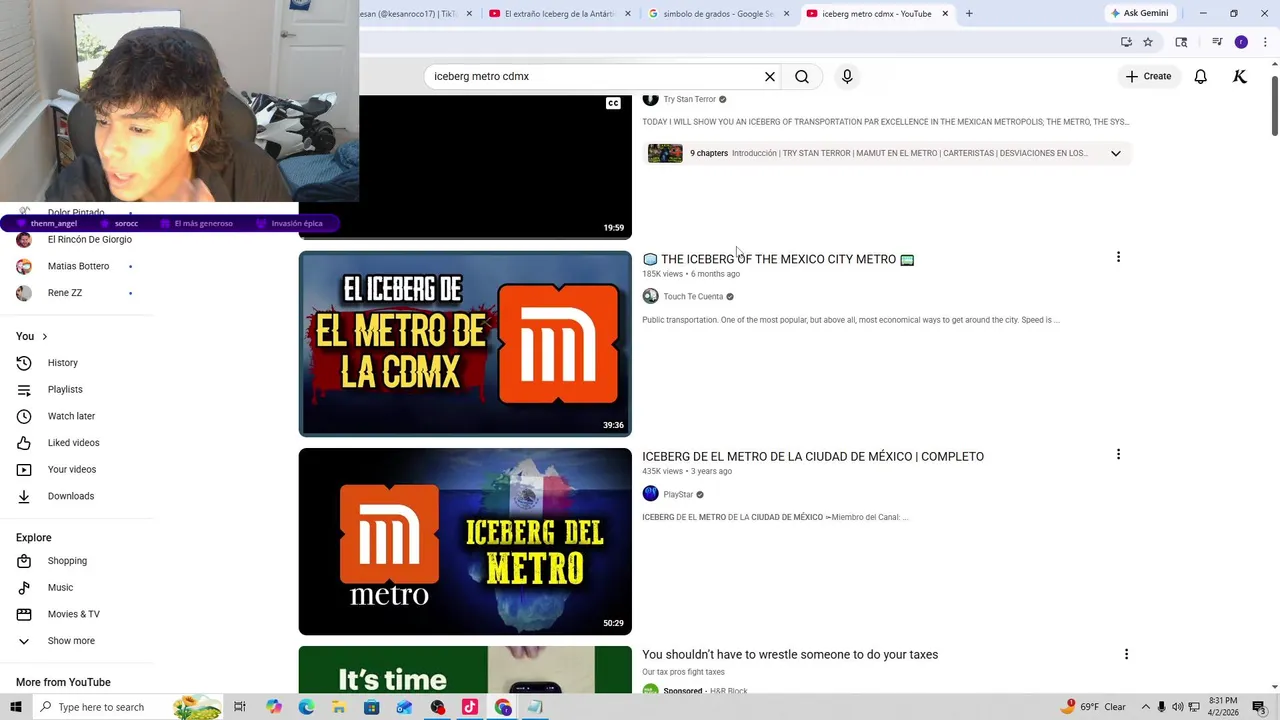Screen dimensions: 1280x720
Task: Start voice search with microphone icon
Action: pos(847,76)
